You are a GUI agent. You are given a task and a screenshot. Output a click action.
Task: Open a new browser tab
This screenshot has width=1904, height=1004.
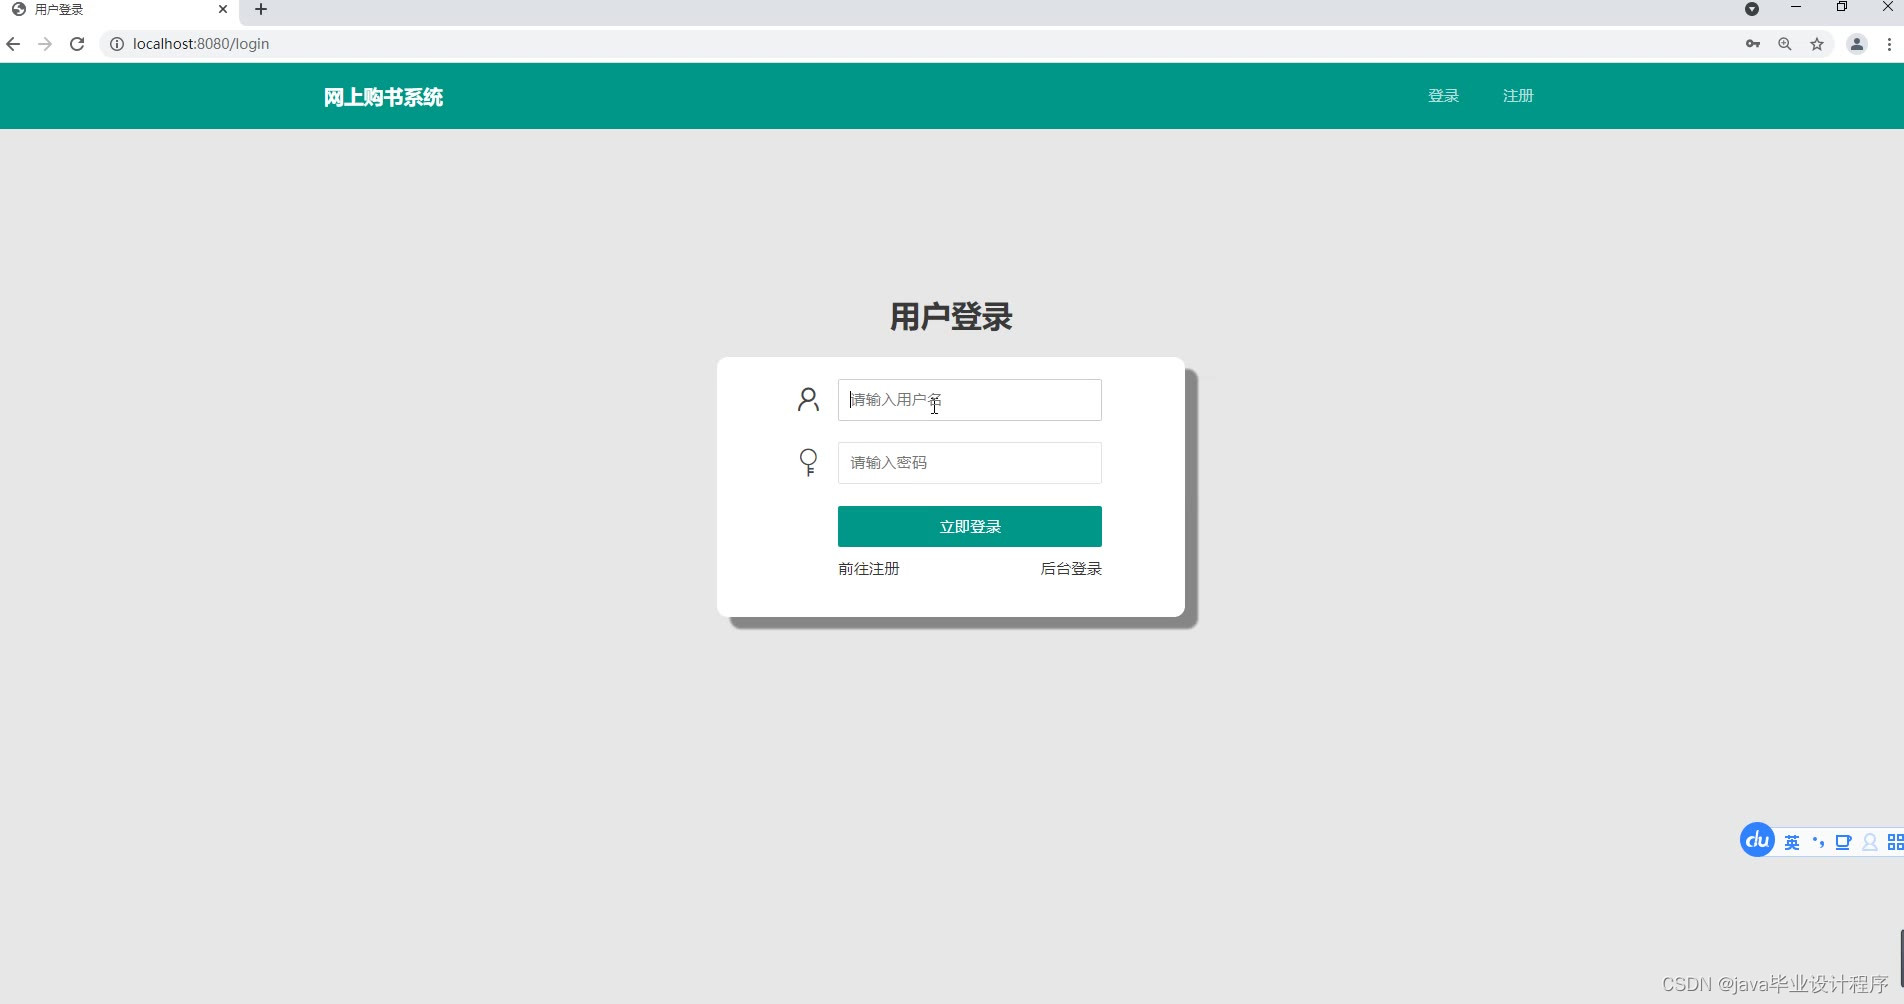click(x=261, y=10)
